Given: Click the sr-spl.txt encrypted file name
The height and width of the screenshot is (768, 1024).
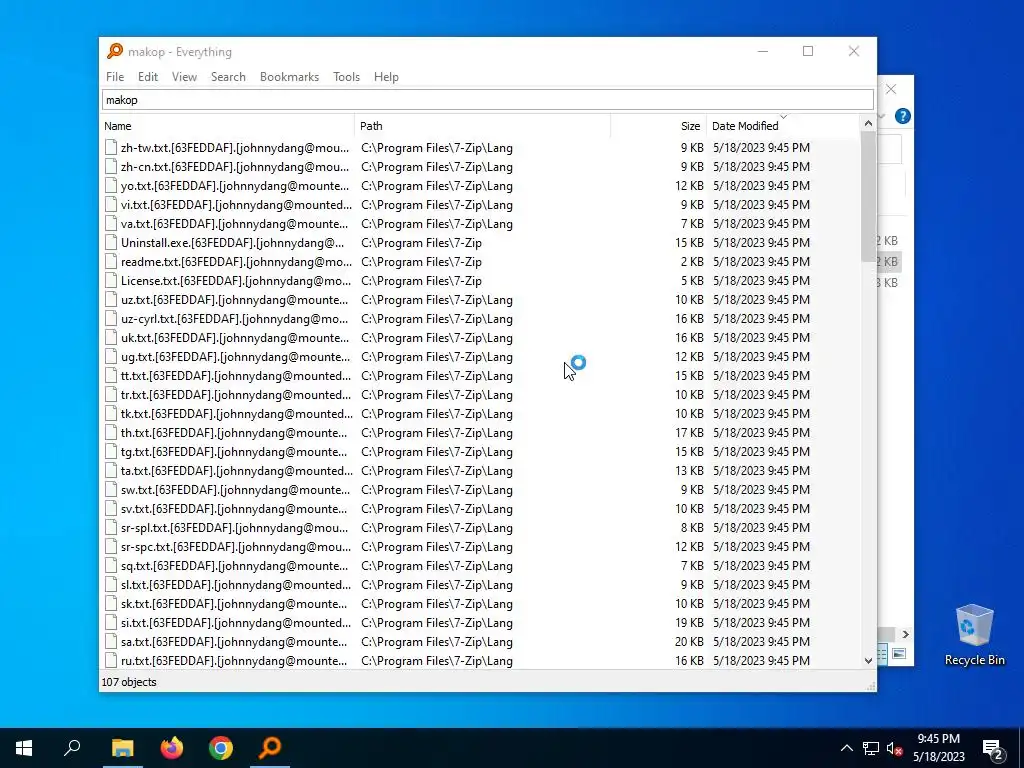Looking at the screenshot, I should pos(234,528).
